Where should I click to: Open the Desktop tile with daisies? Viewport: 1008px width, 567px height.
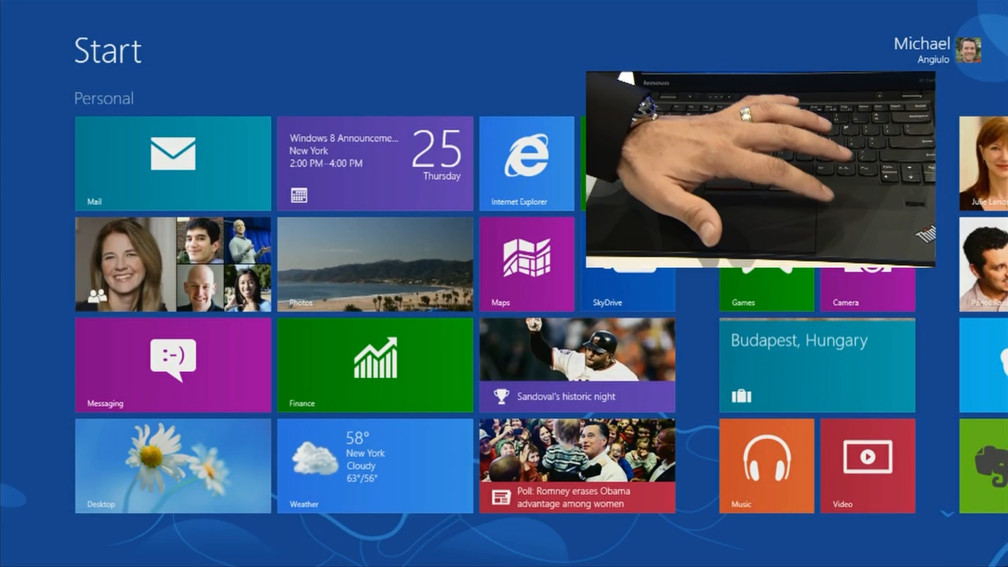(x=173, y=465)
